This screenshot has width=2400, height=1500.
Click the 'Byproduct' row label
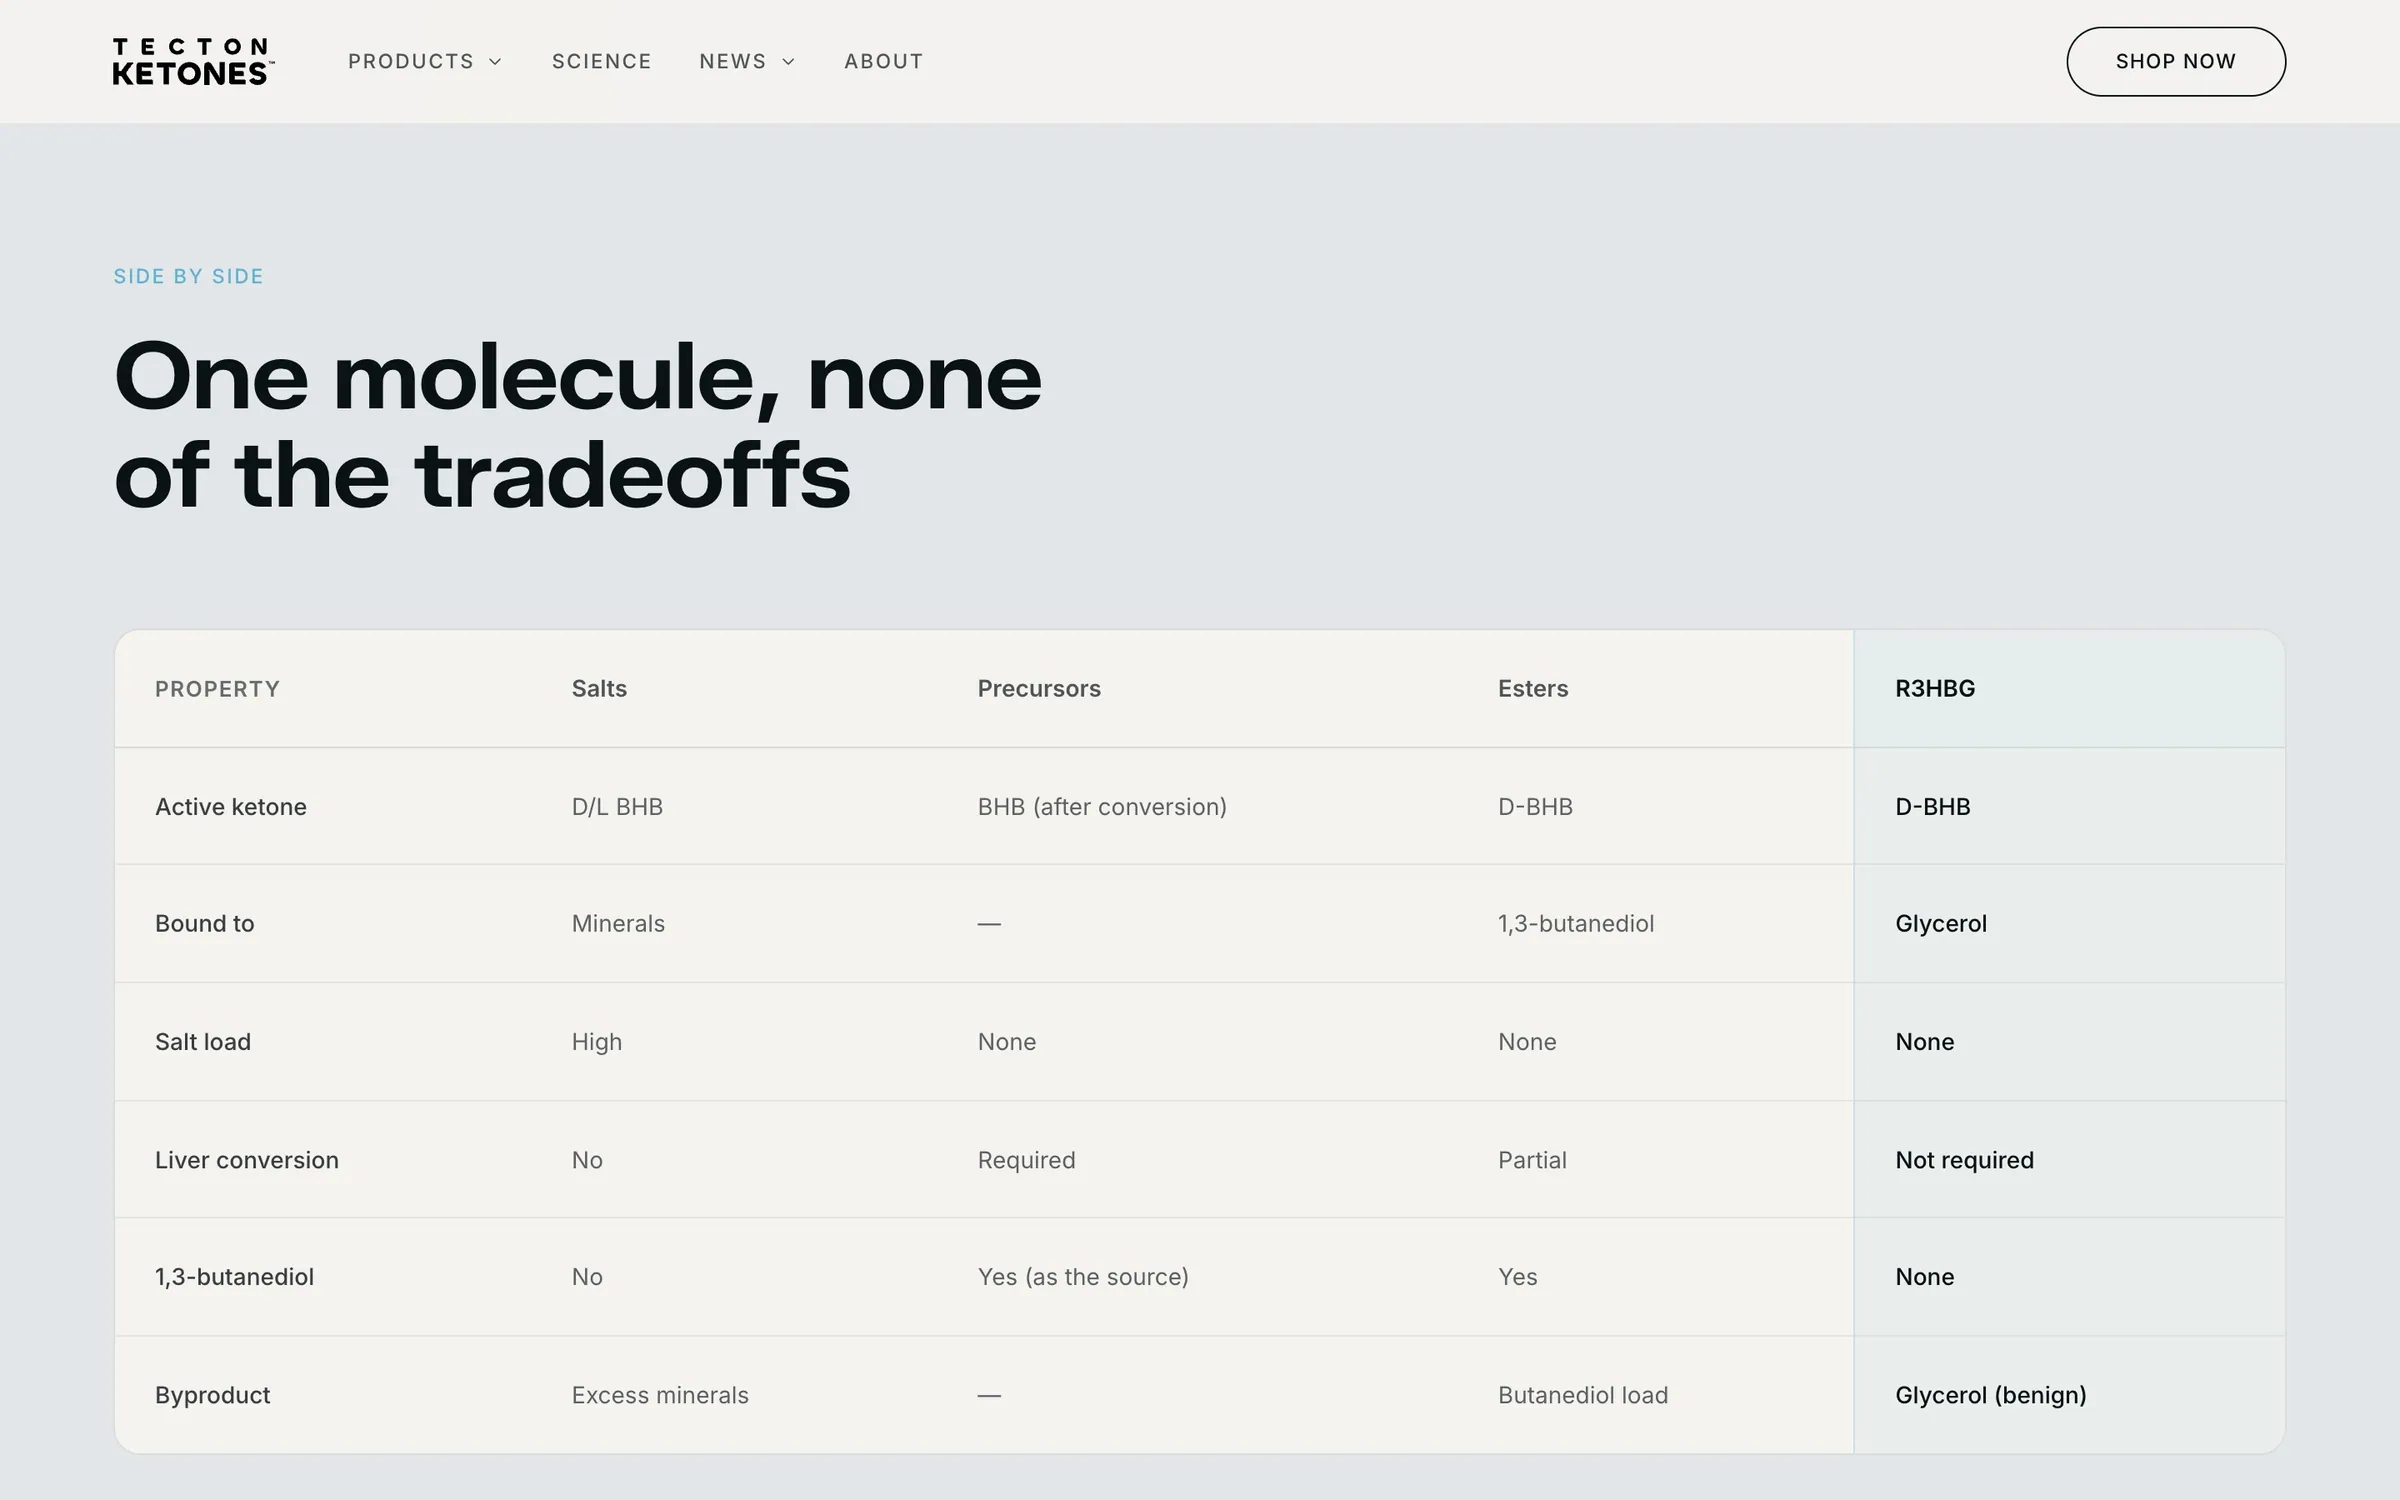click(212, 1395)
